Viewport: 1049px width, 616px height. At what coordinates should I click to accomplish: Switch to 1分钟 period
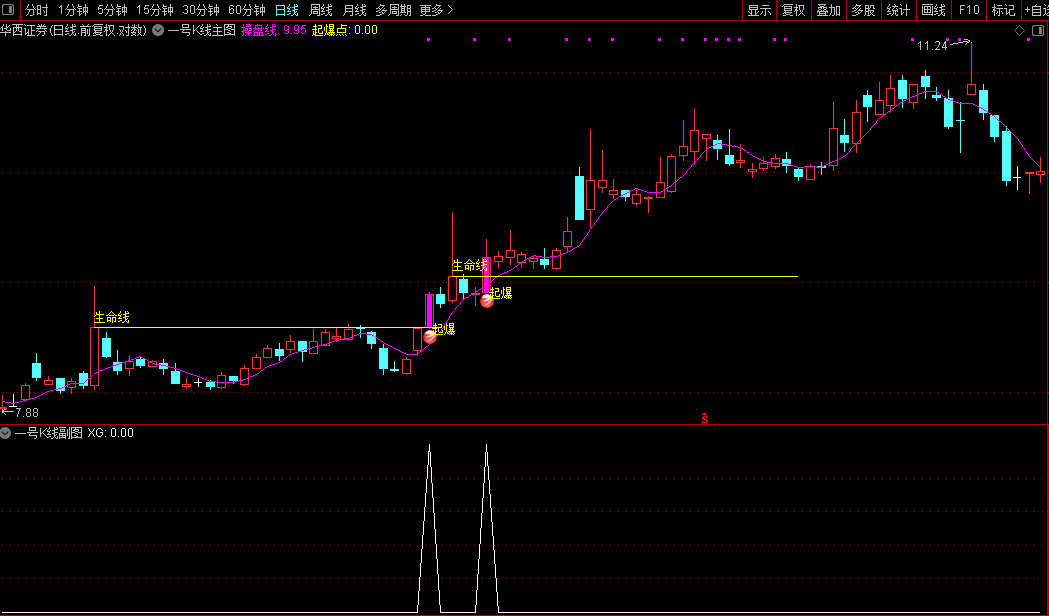(73, 10)
